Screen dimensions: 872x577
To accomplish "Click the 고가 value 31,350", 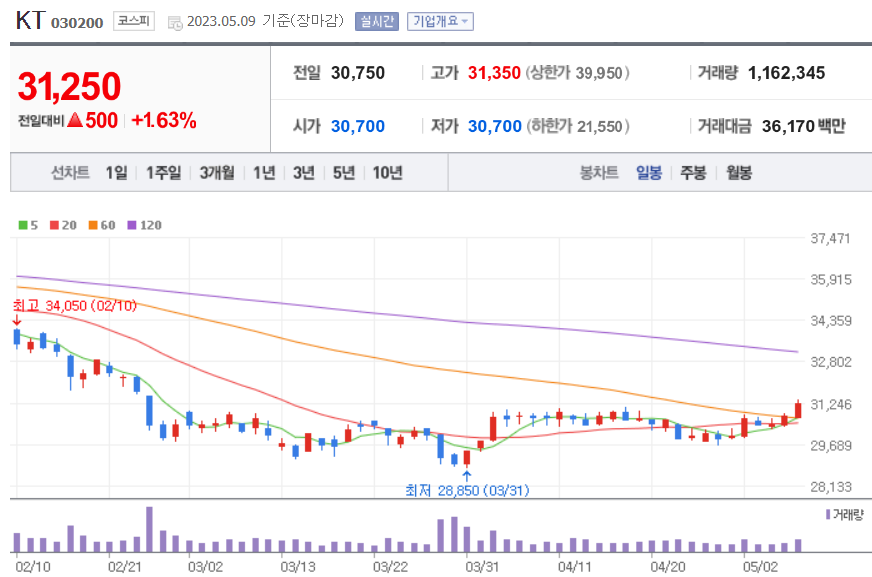I will [x=494, y=73].
